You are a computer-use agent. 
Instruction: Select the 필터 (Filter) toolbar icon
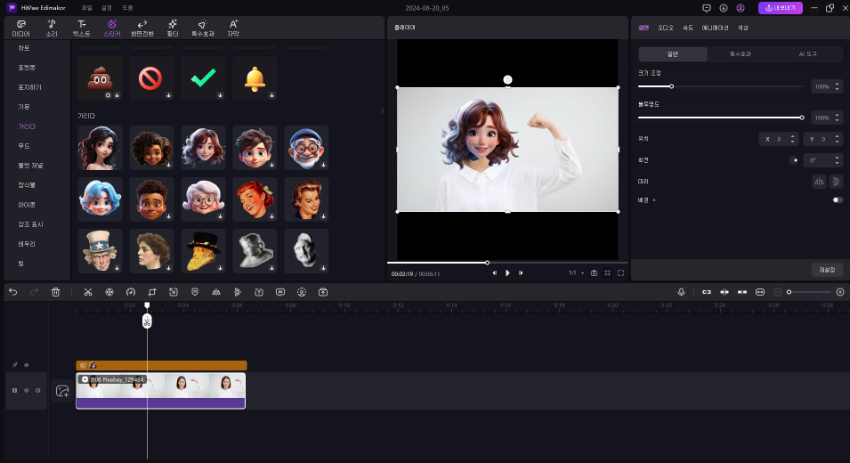(173, 27)
